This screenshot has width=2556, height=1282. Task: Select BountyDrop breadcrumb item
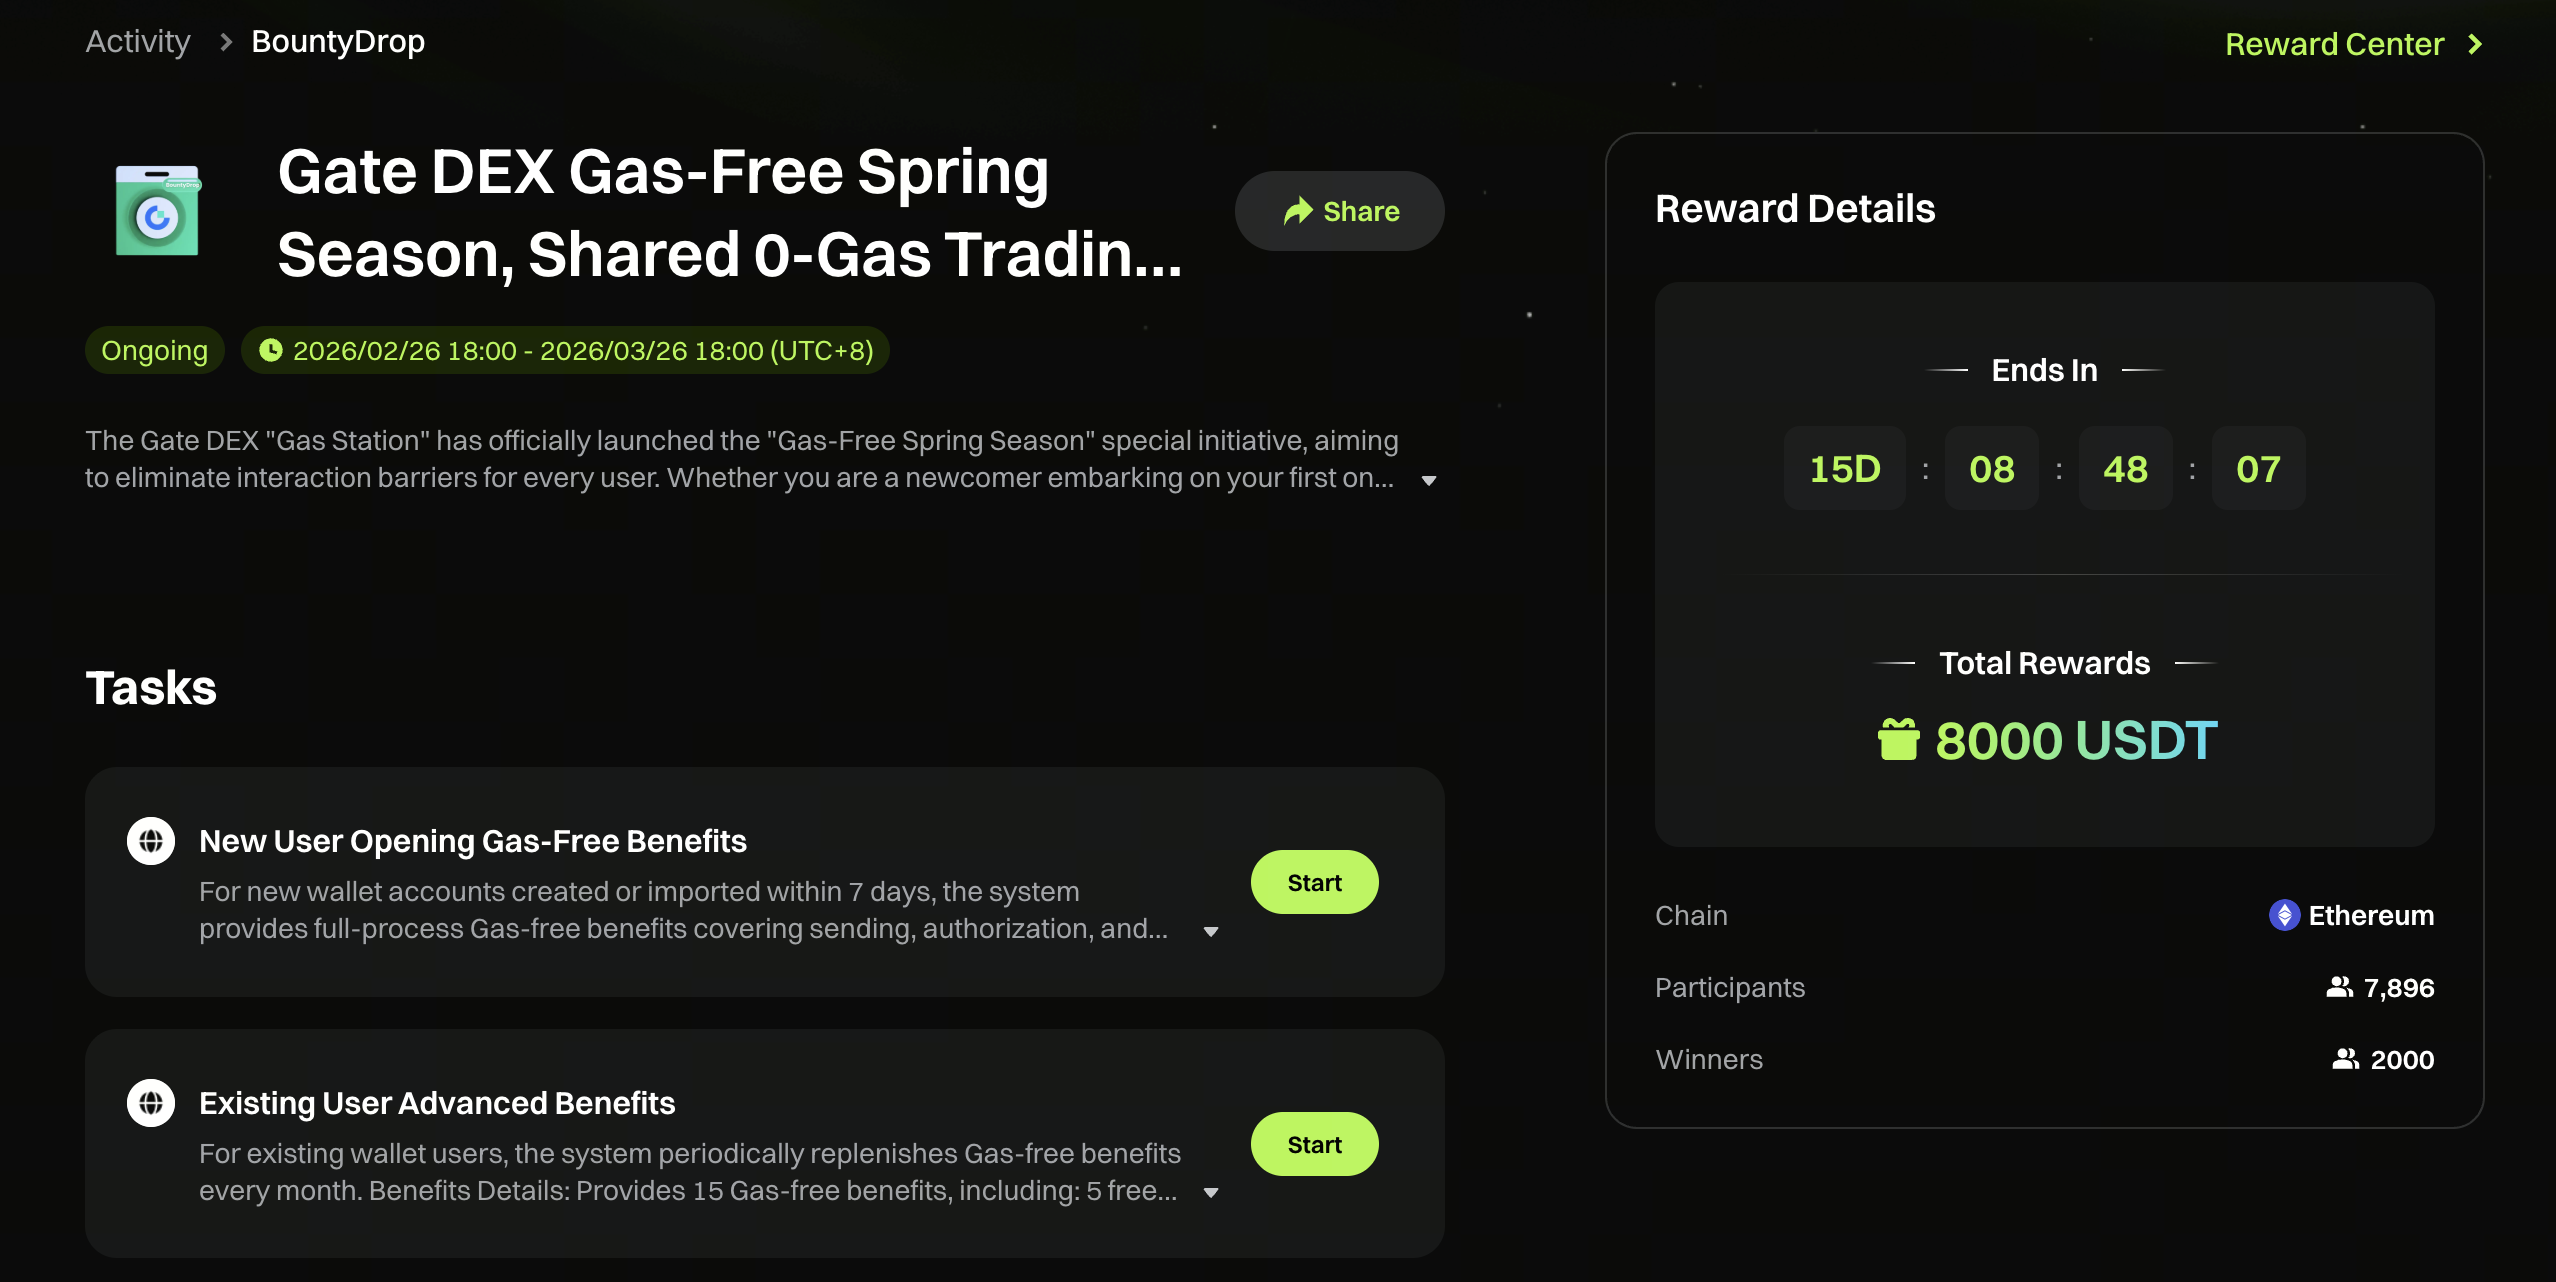pos(338,42)
